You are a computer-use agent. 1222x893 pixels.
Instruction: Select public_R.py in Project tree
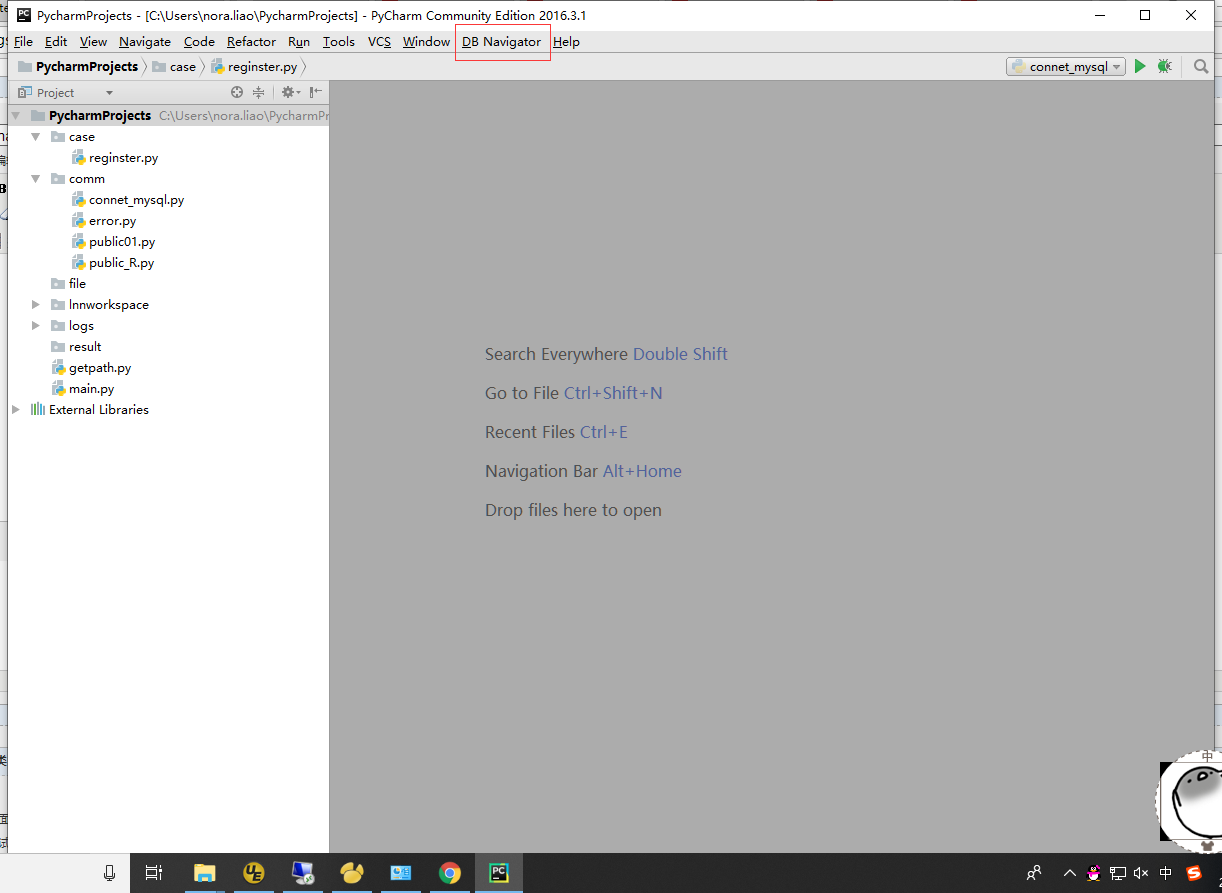[x=113, y=263]
